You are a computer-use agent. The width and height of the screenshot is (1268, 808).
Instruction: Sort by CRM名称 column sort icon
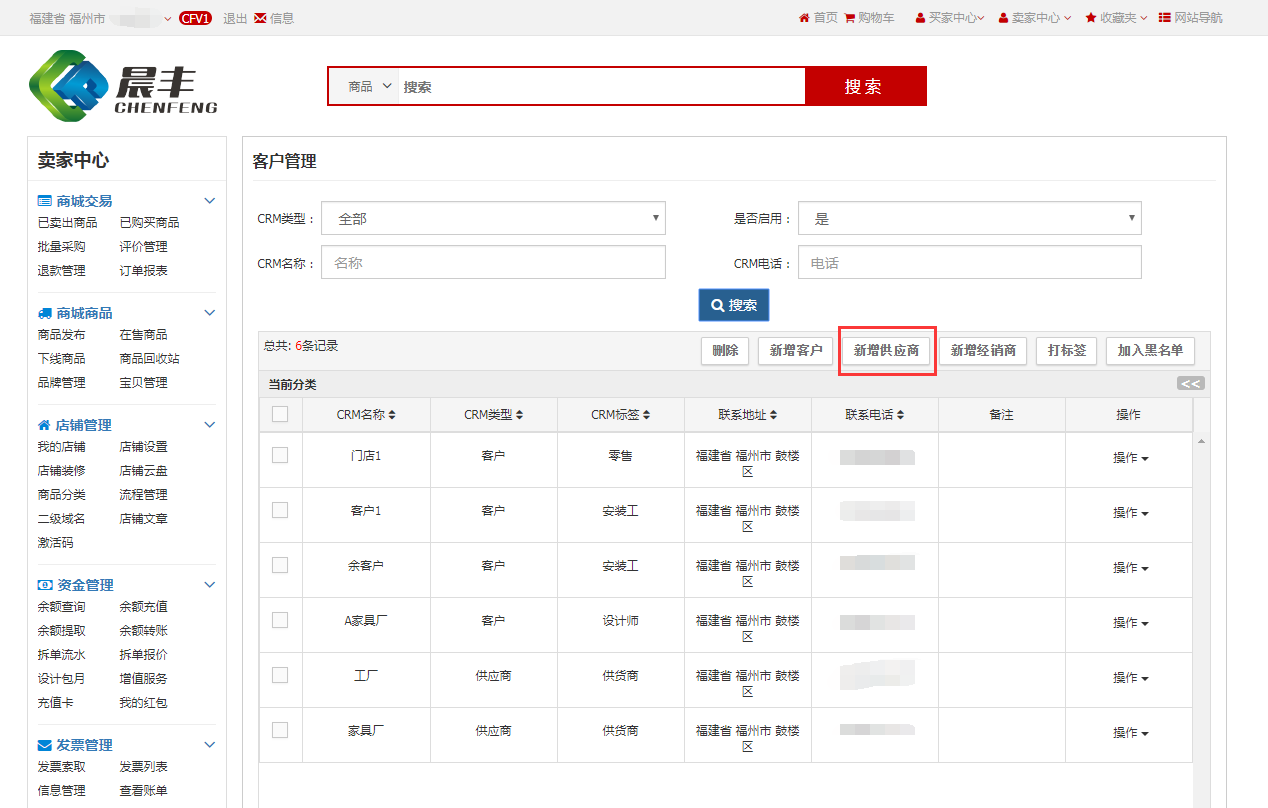coord(392,415)
